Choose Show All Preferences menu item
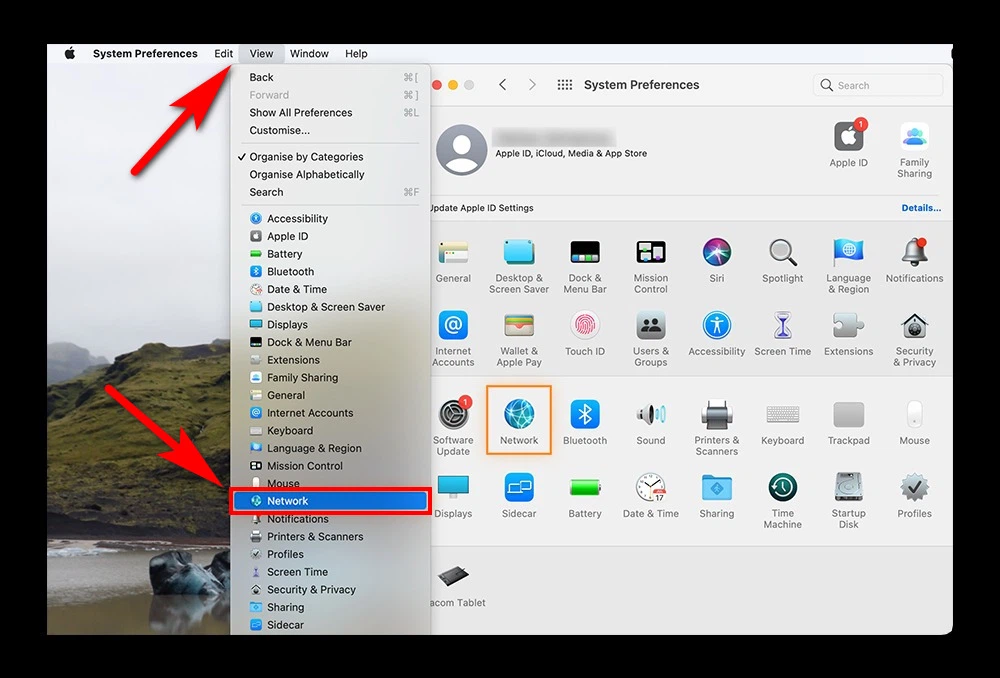Screen dimensions: 1000x678 [330, 112]
